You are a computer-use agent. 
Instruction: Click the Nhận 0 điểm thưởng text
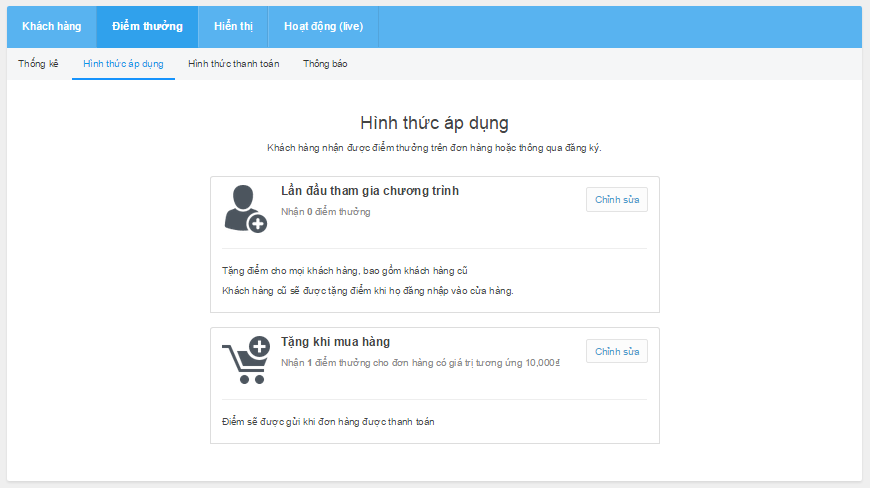coord(326,212)
